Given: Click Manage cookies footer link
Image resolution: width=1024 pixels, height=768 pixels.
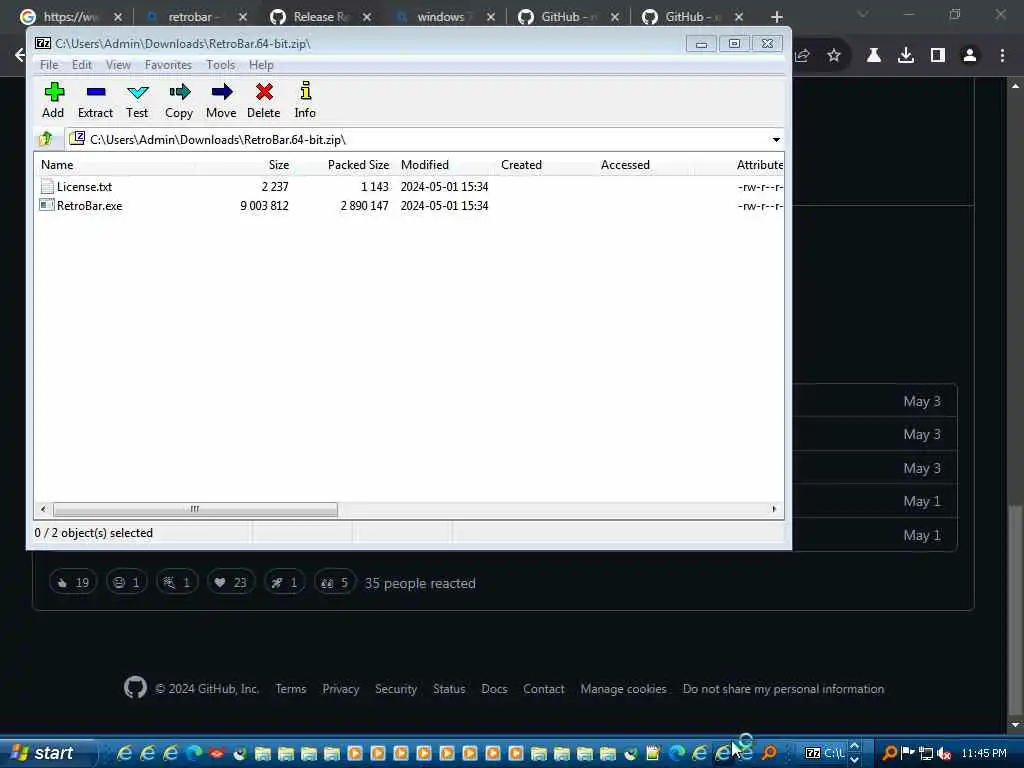Looking at the screenshot, I should [624, 688].
